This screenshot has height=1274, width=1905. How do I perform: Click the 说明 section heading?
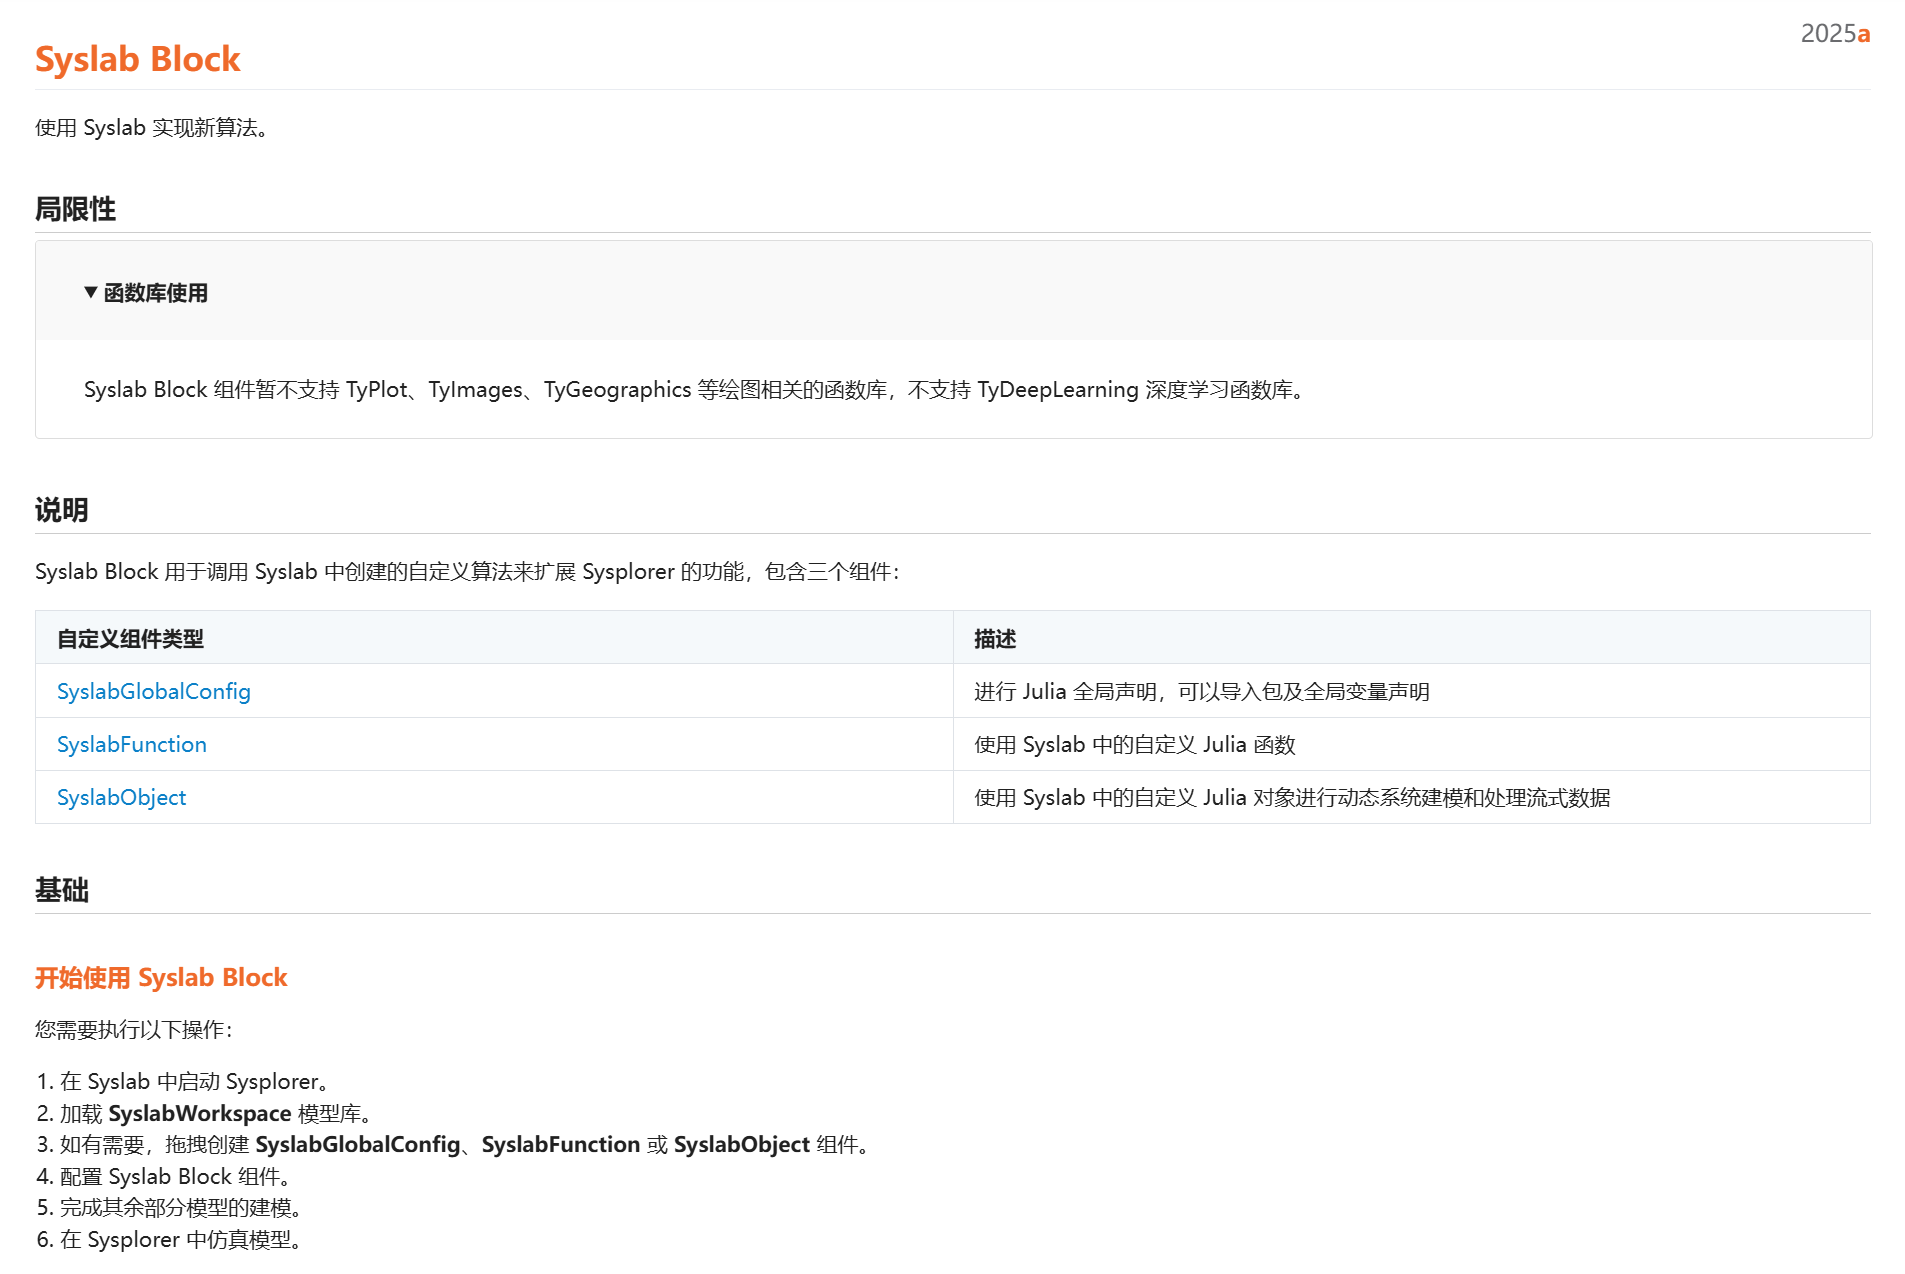point(62,510)
